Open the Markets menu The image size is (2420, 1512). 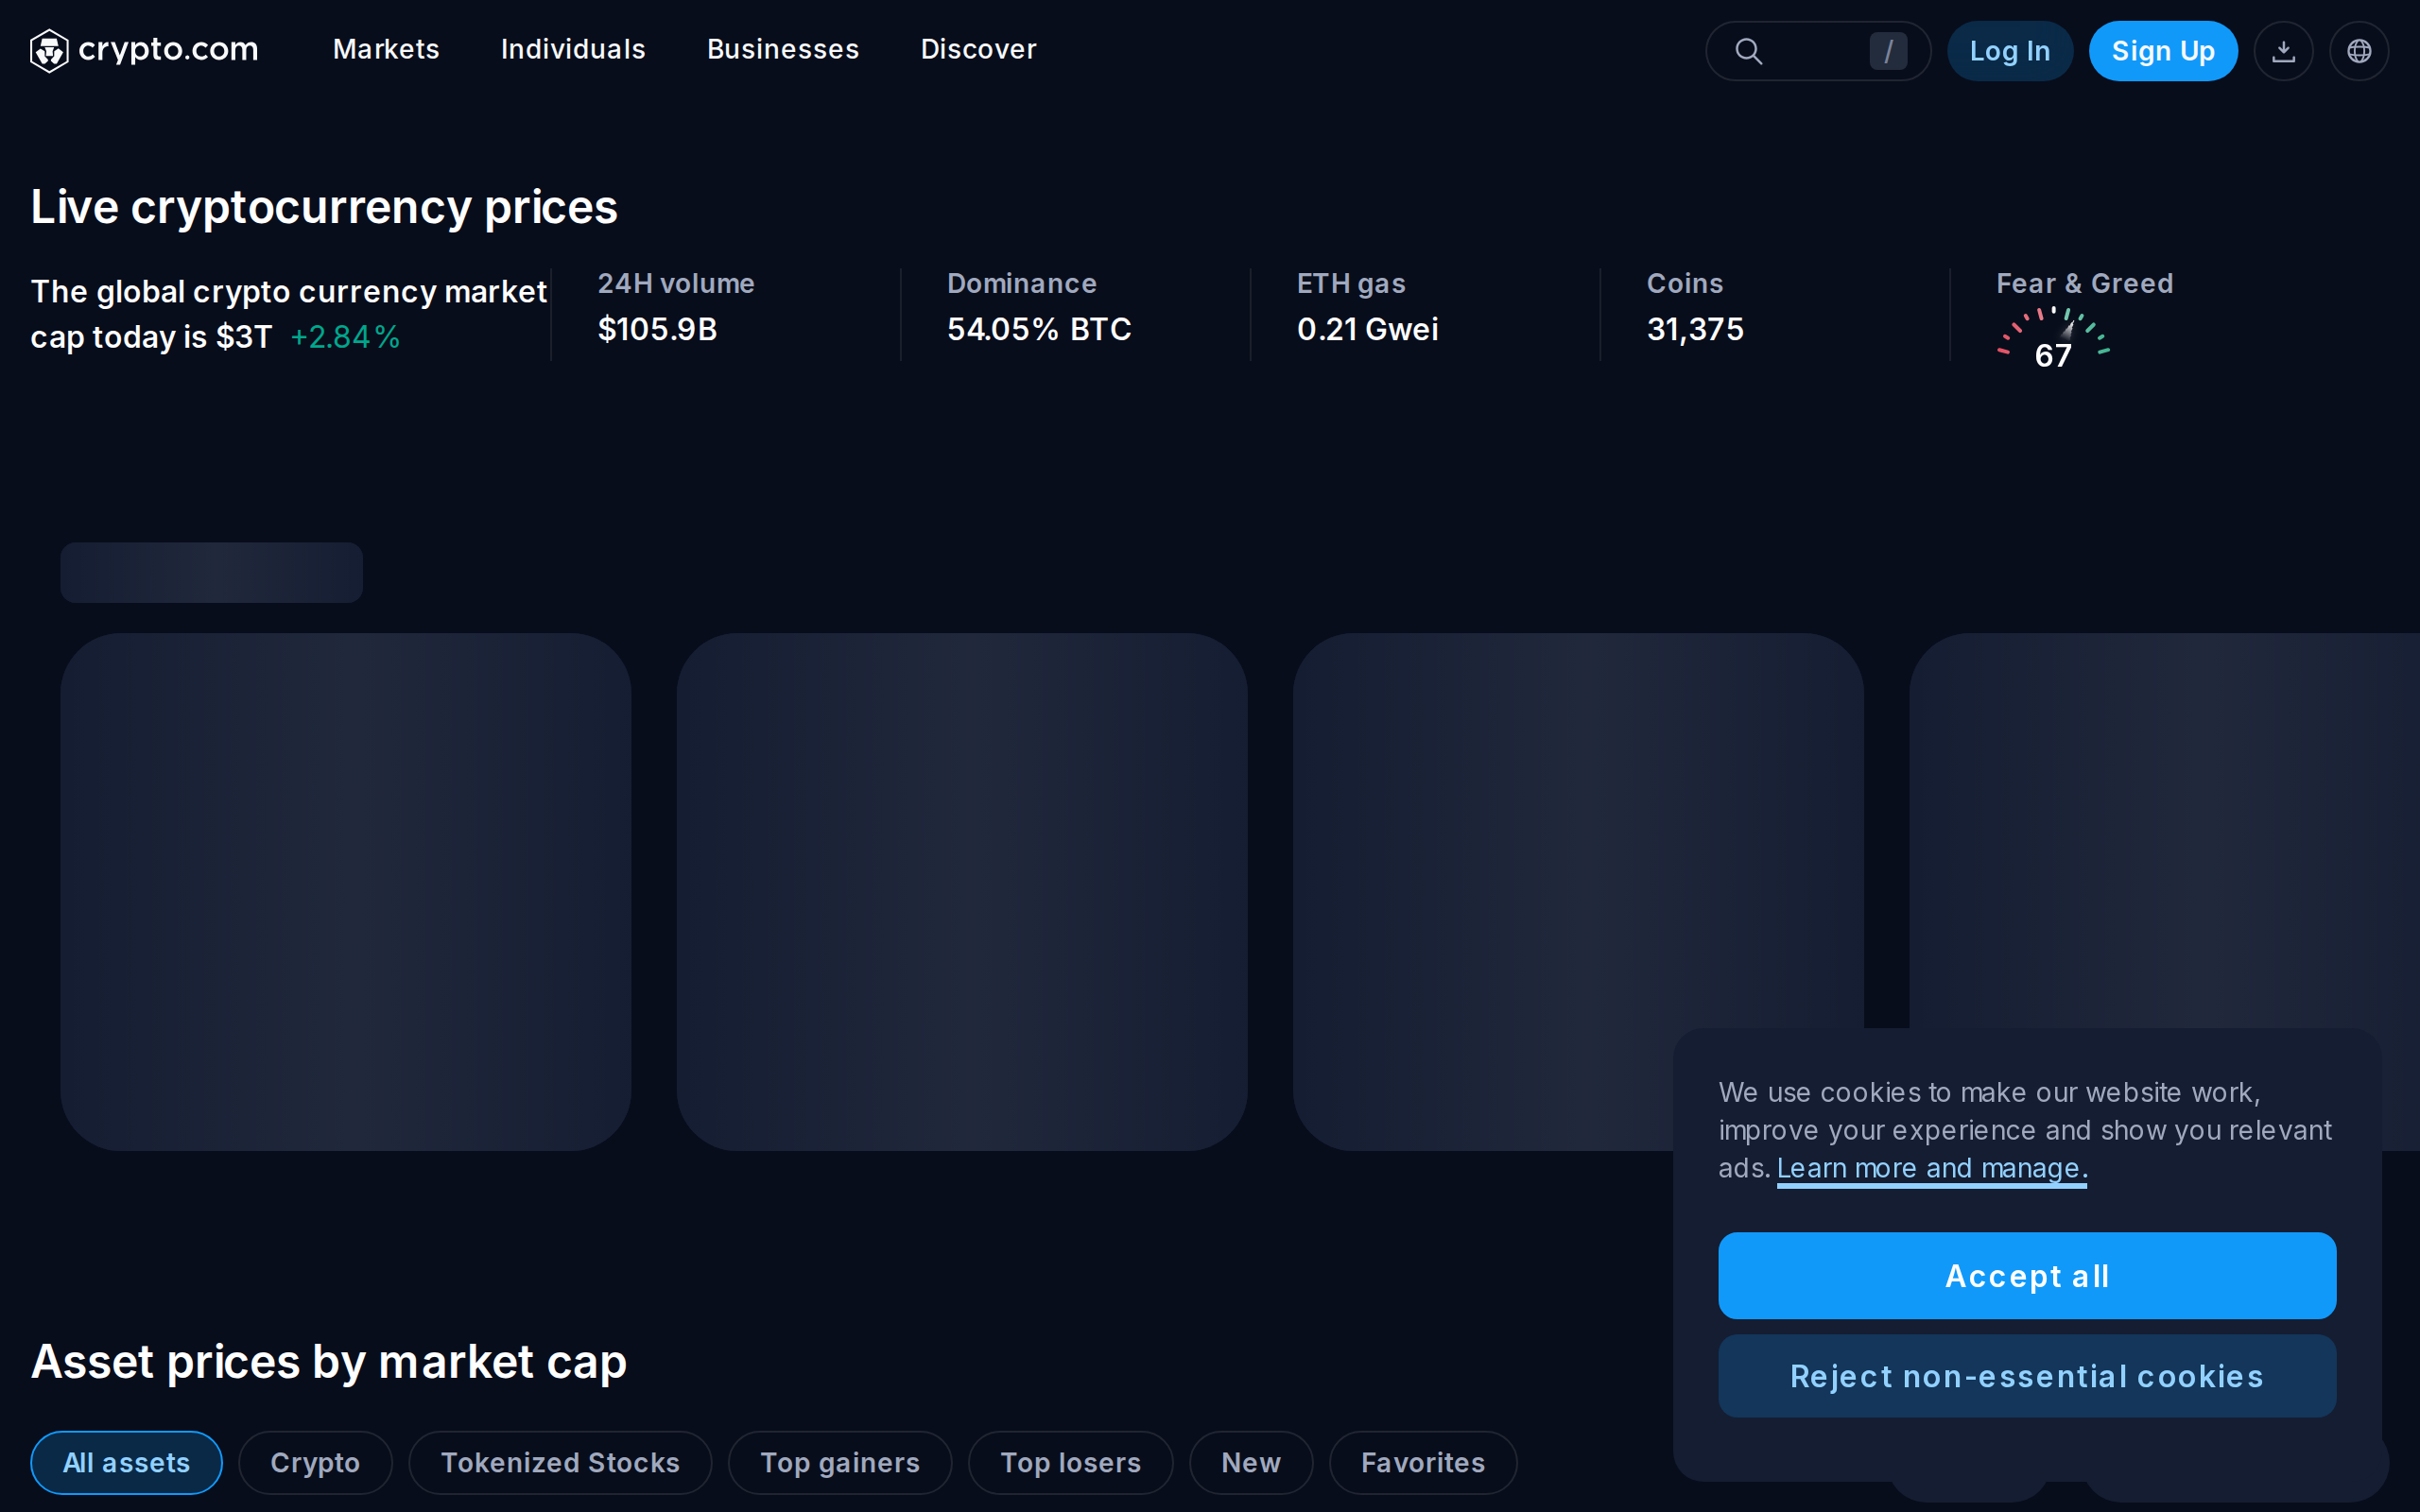click(x=386, y=49)
